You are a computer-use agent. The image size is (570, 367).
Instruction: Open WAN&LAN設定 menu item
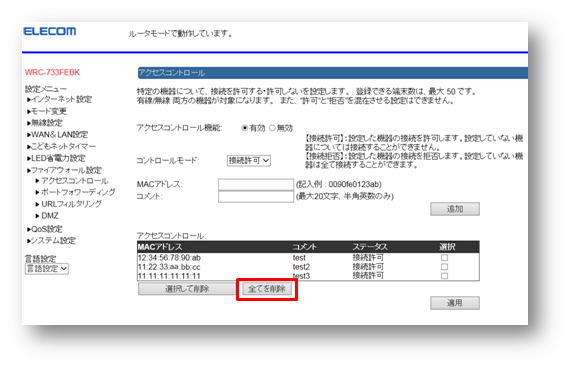pos(57,134)
